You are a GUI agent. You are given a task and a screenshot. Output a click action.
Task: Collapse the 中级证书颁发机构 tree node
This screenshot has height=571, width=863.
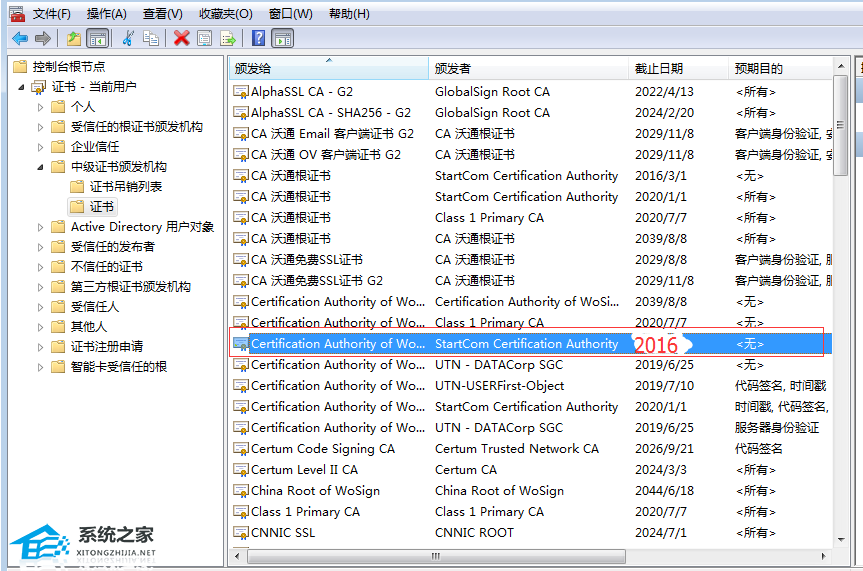[40, 167]
